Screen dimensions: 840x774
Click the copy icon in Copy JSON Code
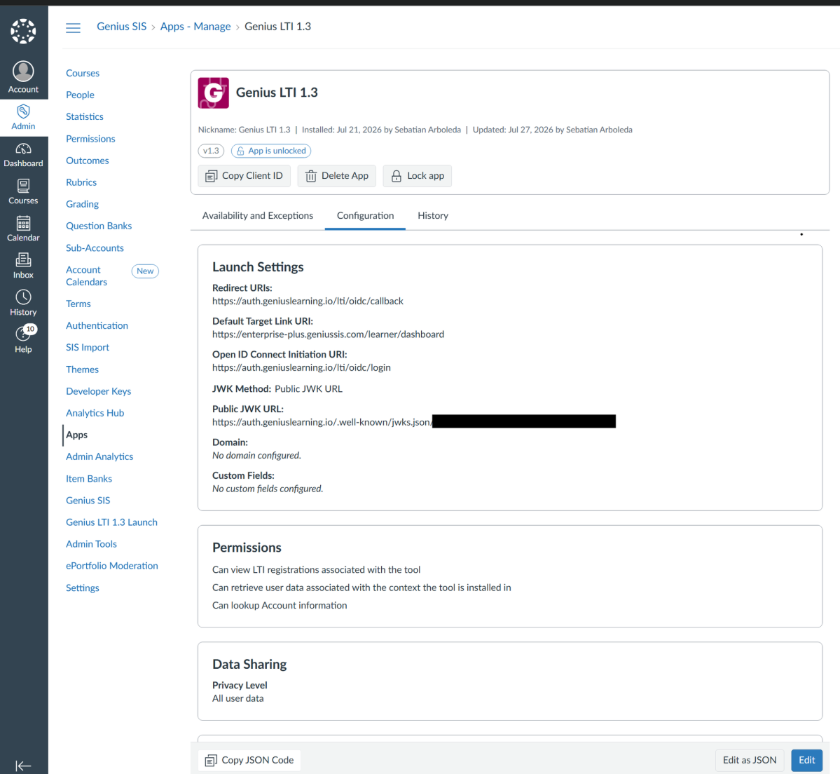211,760
